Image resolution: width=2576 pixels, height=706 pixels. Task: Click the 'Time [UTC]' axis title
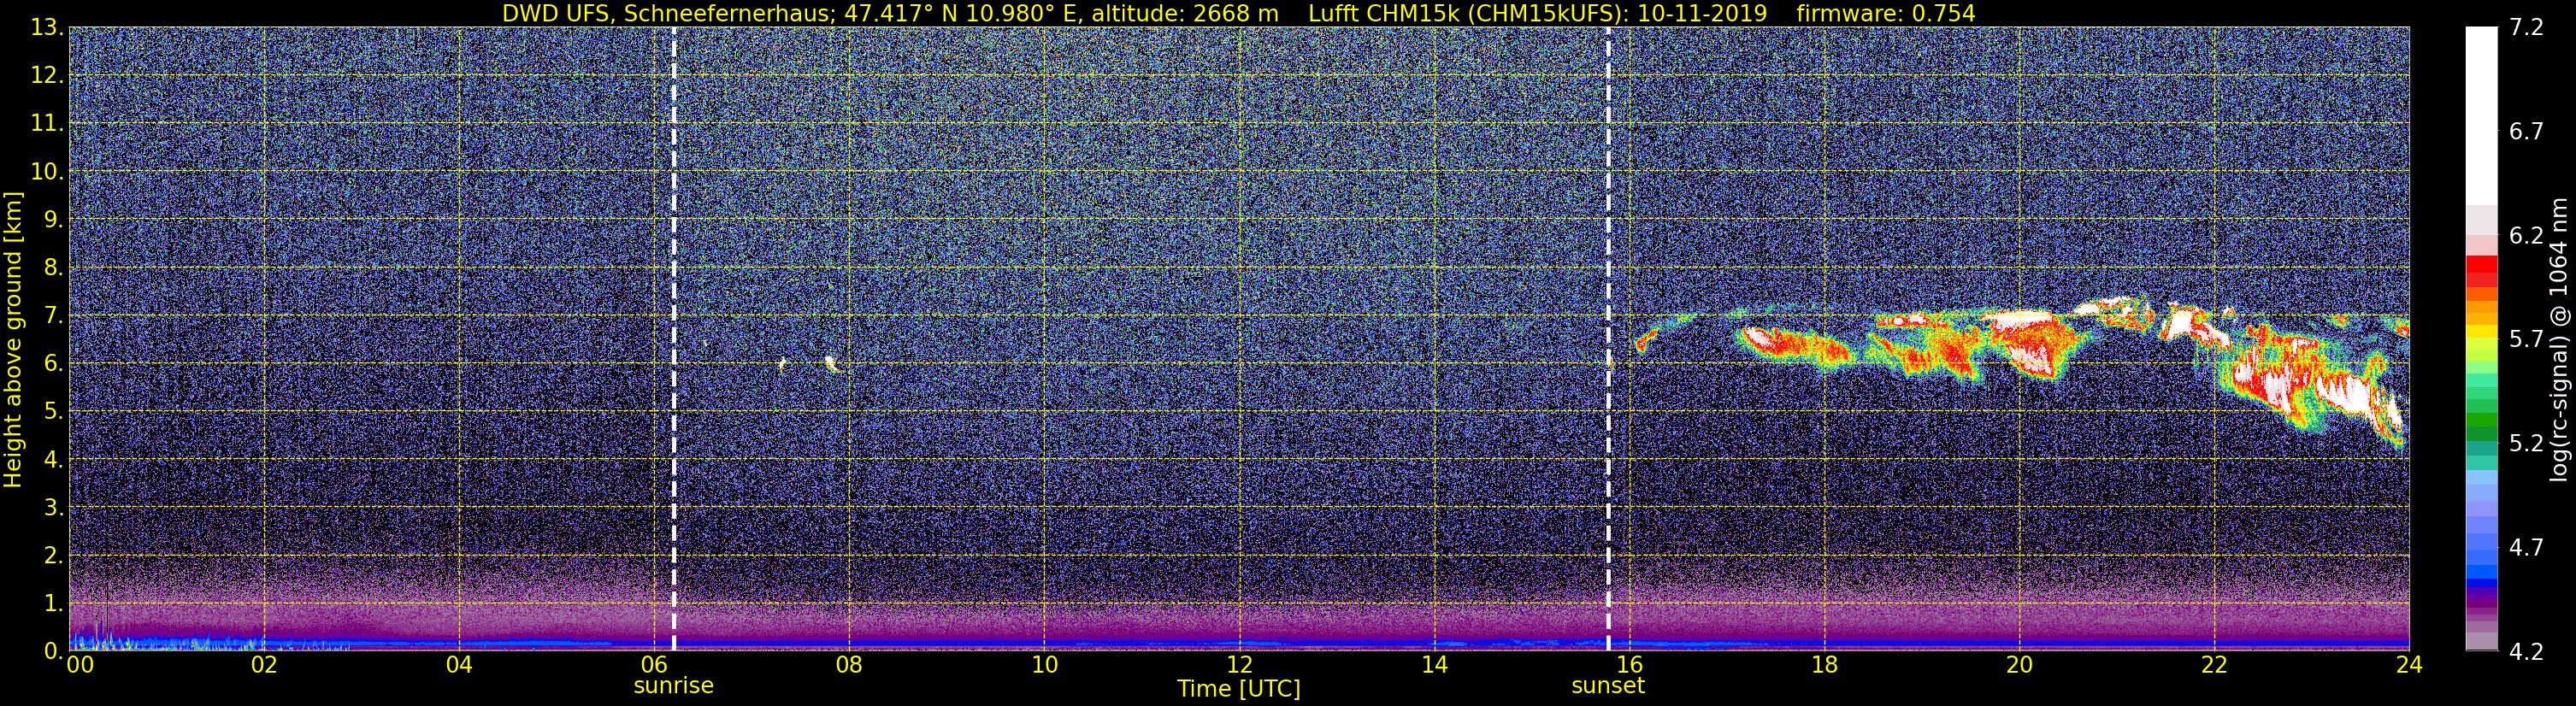click(x=1239, y=689)
